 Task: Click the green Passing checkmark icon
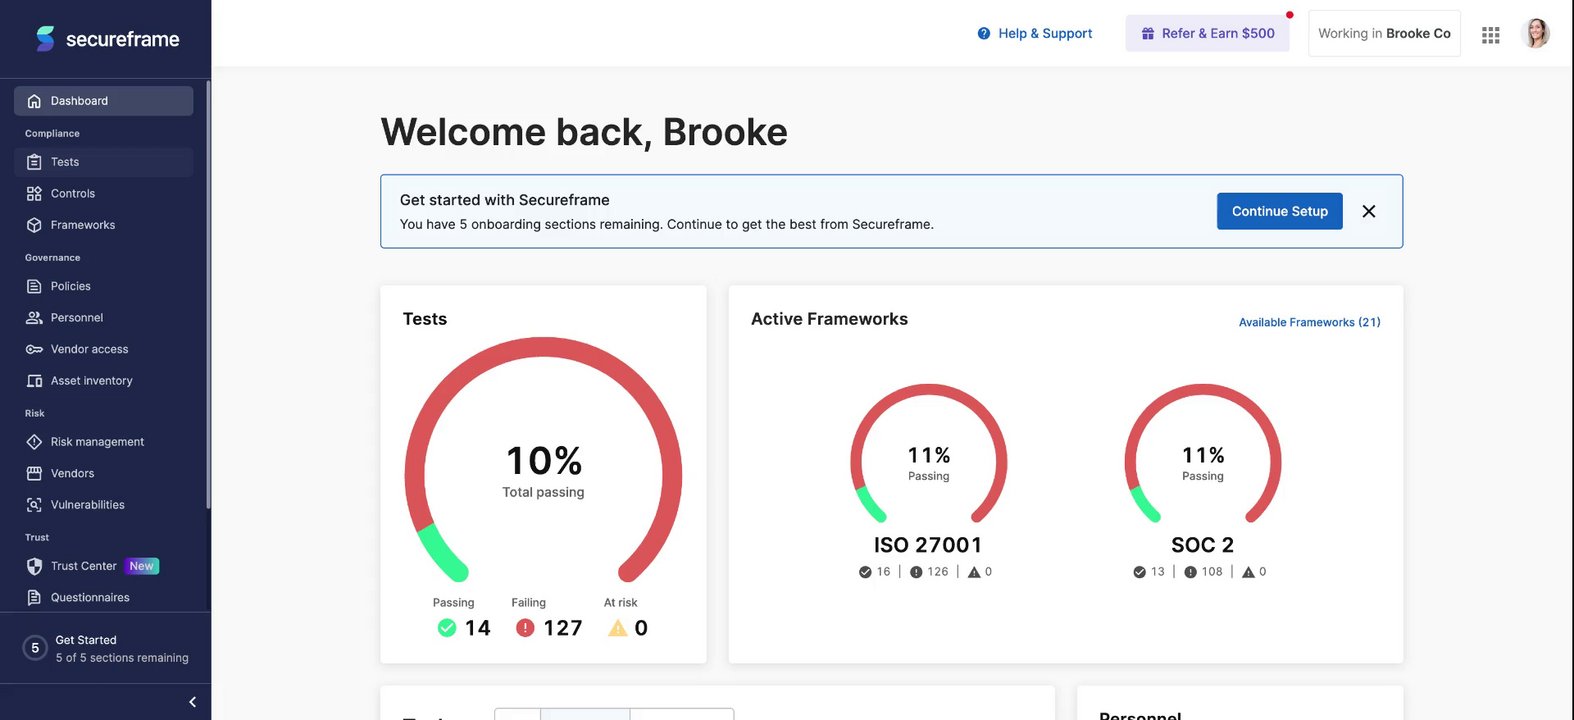tap(447, 628)
